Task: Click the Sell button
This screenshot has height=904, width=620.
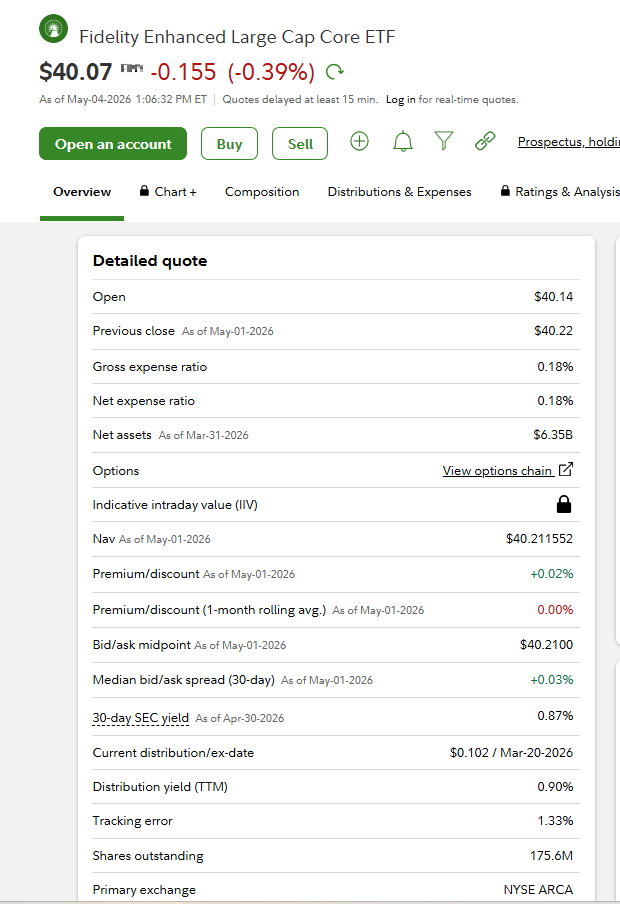Action: pyautogui.click(x=300, y=144)
